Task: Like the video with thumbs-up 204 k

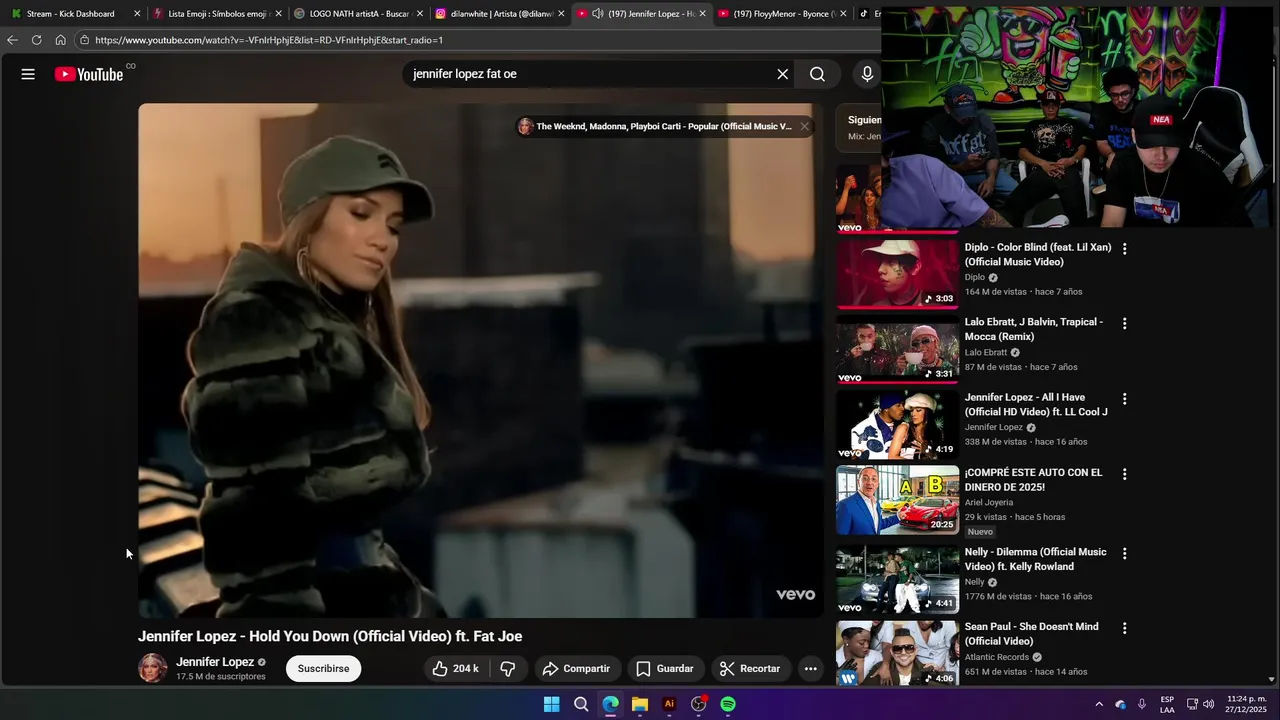Action: 454,668
